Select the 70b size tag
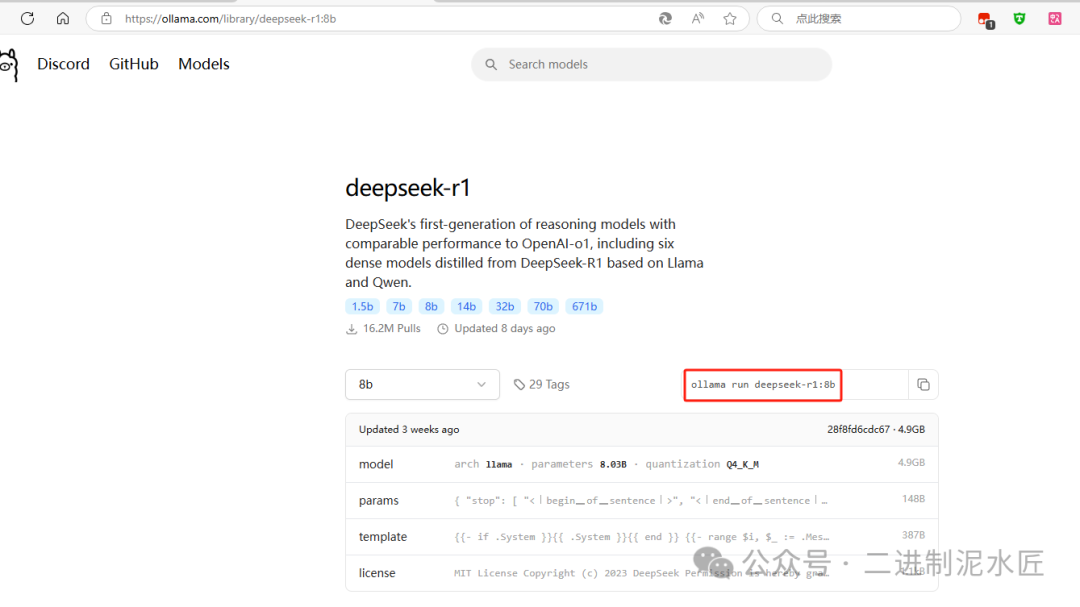Viewport: 1080px width, 607px height. 543,307
